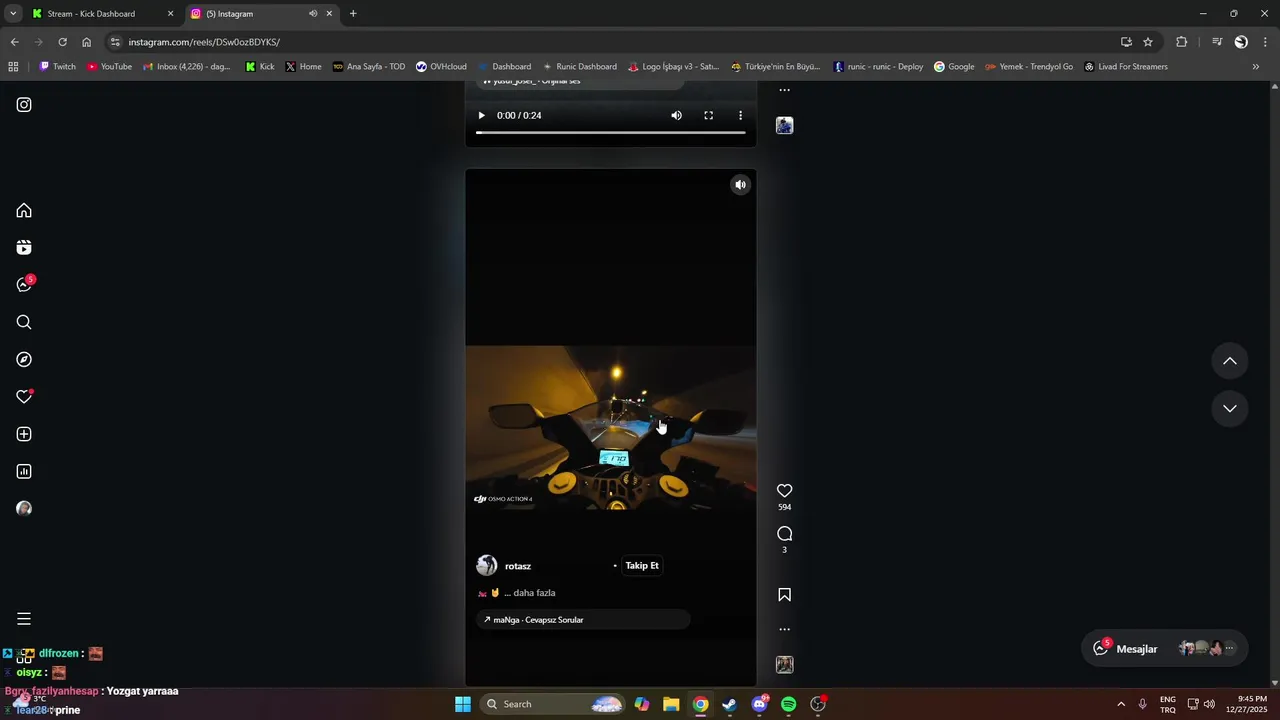Open Search in the Instagram sidebar
This screenshot has height=720, width=1280.
pyautogui.click(x=24, y=322)
